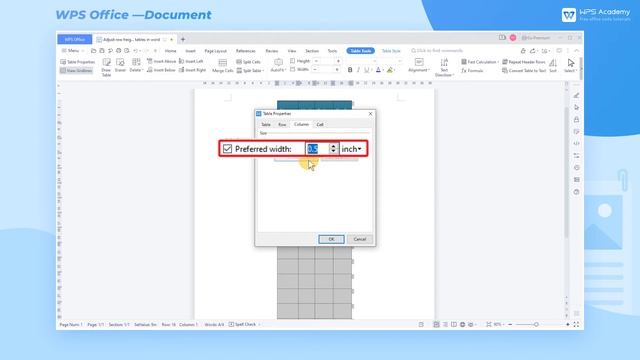Image resolution: width=640 pixels, height=360 pixels.
Task: Toggle Underline formatting
Action: click(367, 70)
